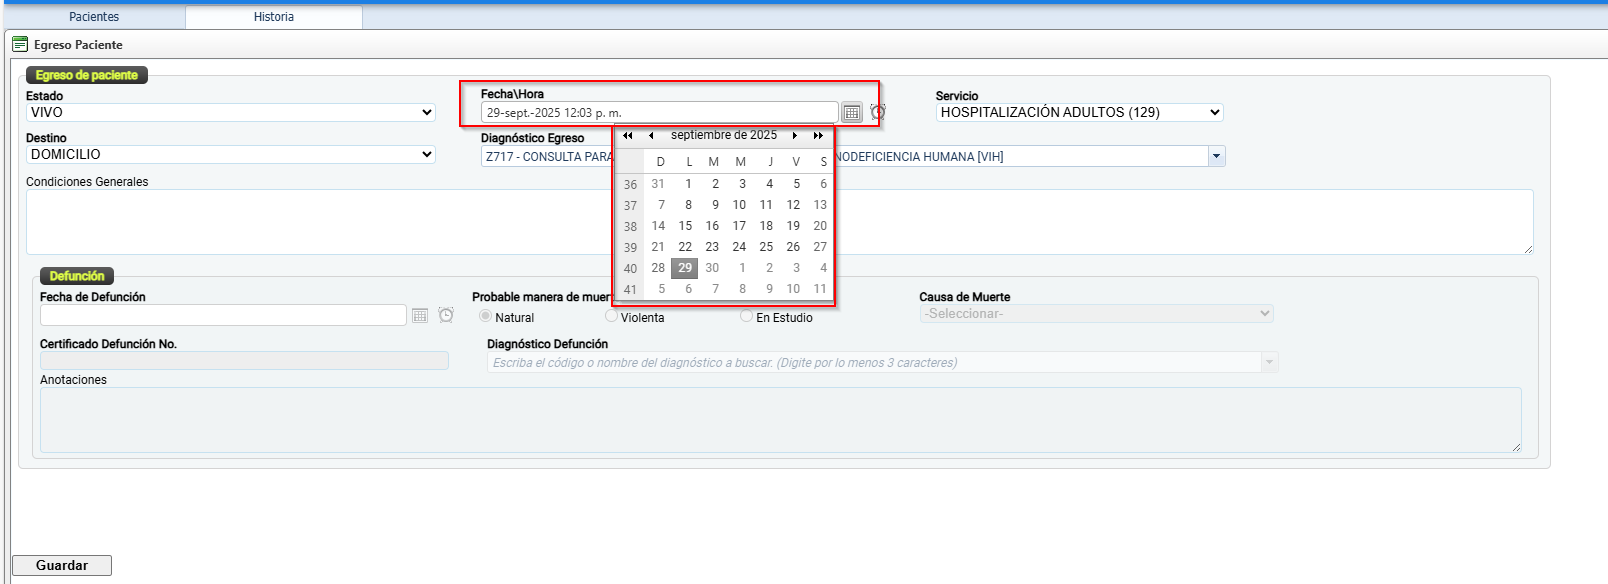Switch to the Historia tab

click(x=274, y=17)
